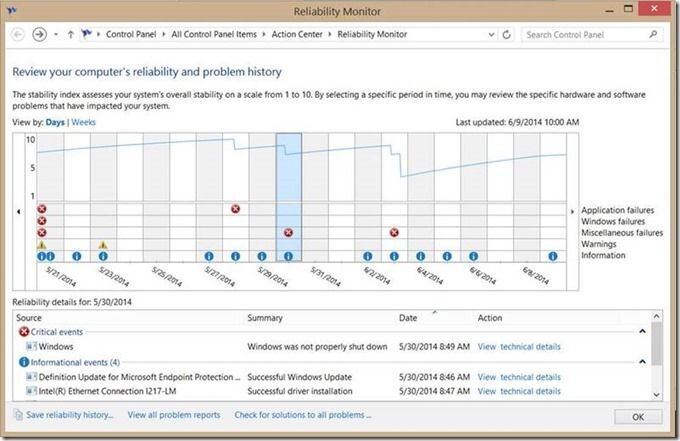Switch chart view to Weeks
This screenshot has height=441, width=680.
click(83, 122)
